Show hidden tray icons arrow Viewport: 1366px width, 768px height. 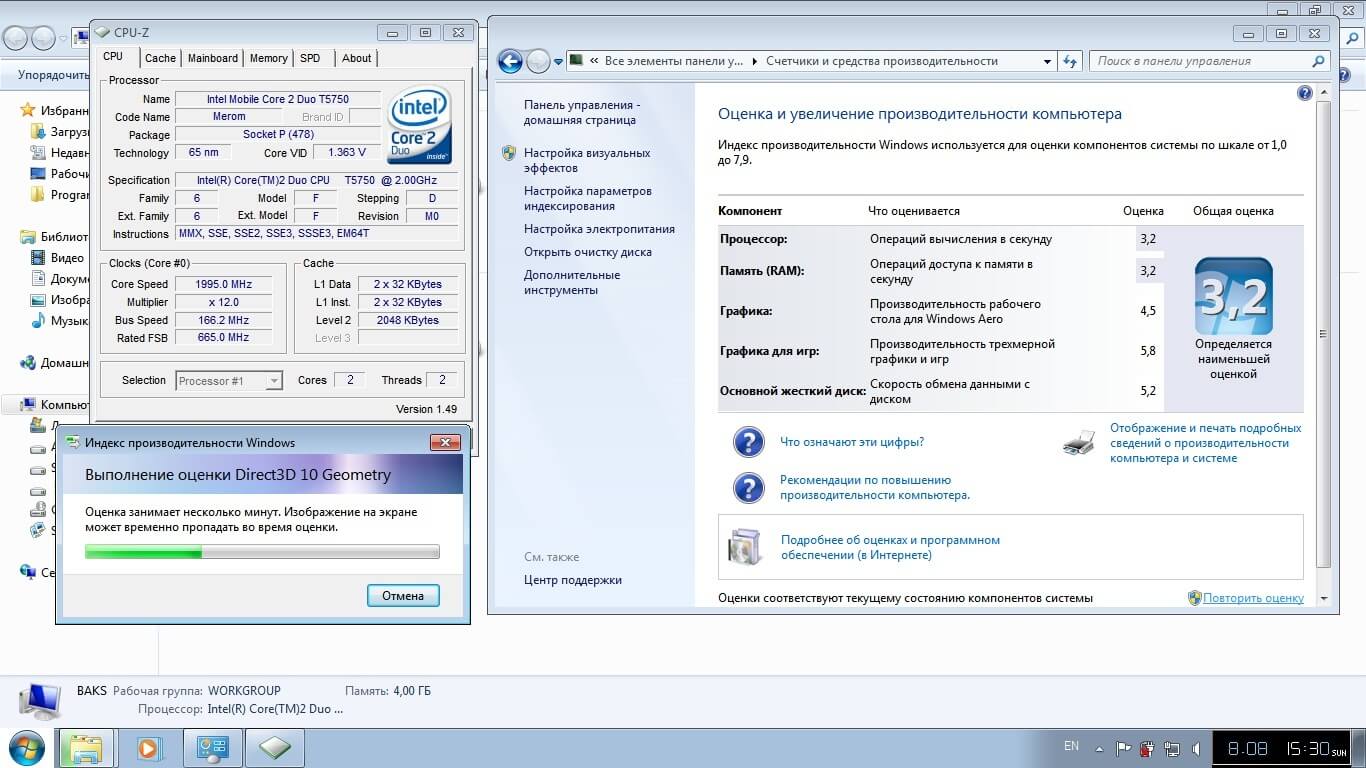point(1100,748)
